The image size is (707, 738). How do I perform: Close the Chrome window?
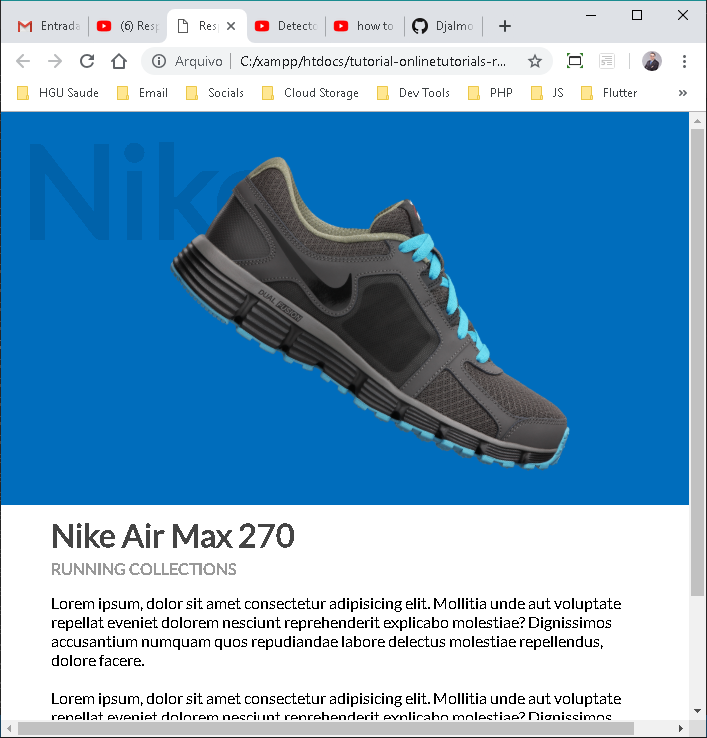tap(683, 15)
